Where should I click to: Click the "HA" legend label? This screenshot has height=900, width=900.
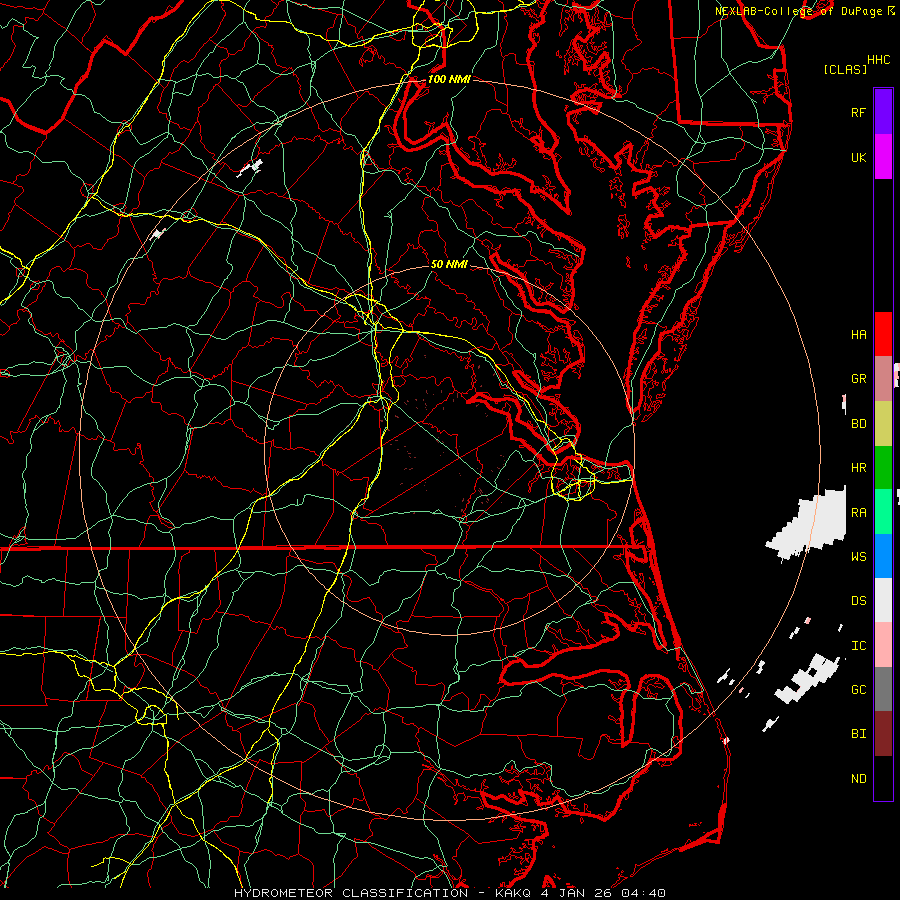[x=859, y=335]
